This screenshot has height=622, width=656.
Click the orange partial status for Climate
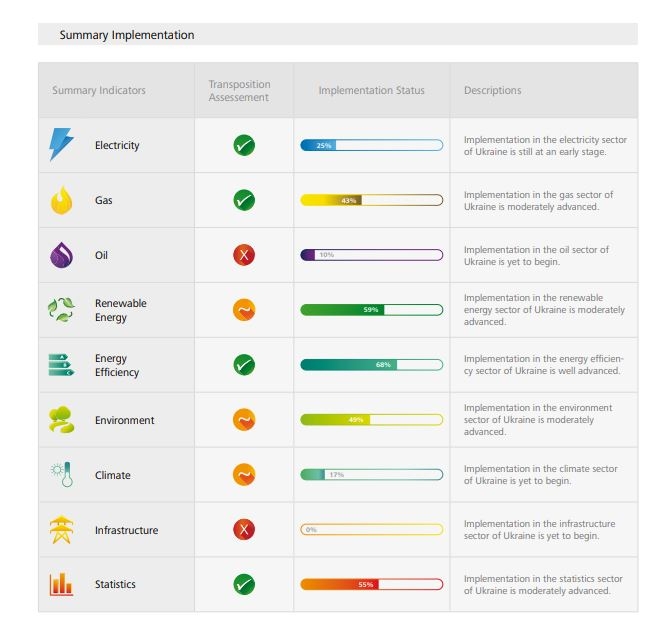[x=244, y=475]
